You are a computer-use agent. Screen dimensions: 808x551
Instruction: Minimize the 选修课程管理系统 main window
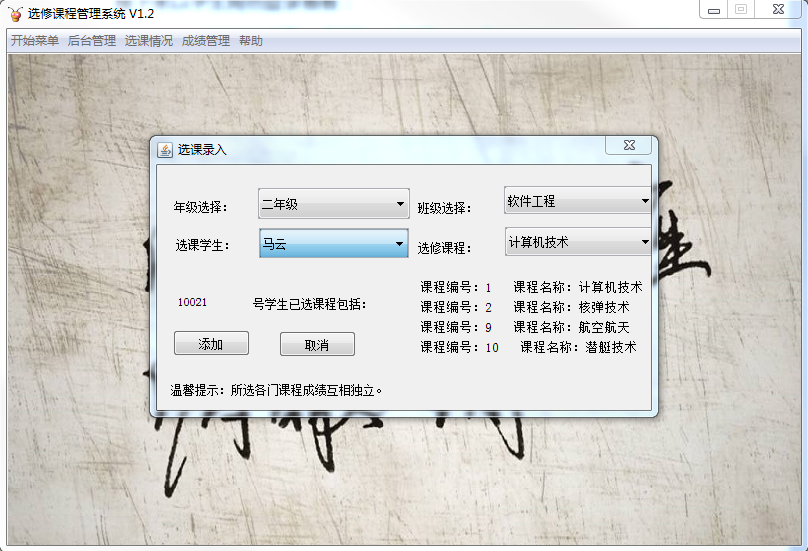(x=714, y=10)
